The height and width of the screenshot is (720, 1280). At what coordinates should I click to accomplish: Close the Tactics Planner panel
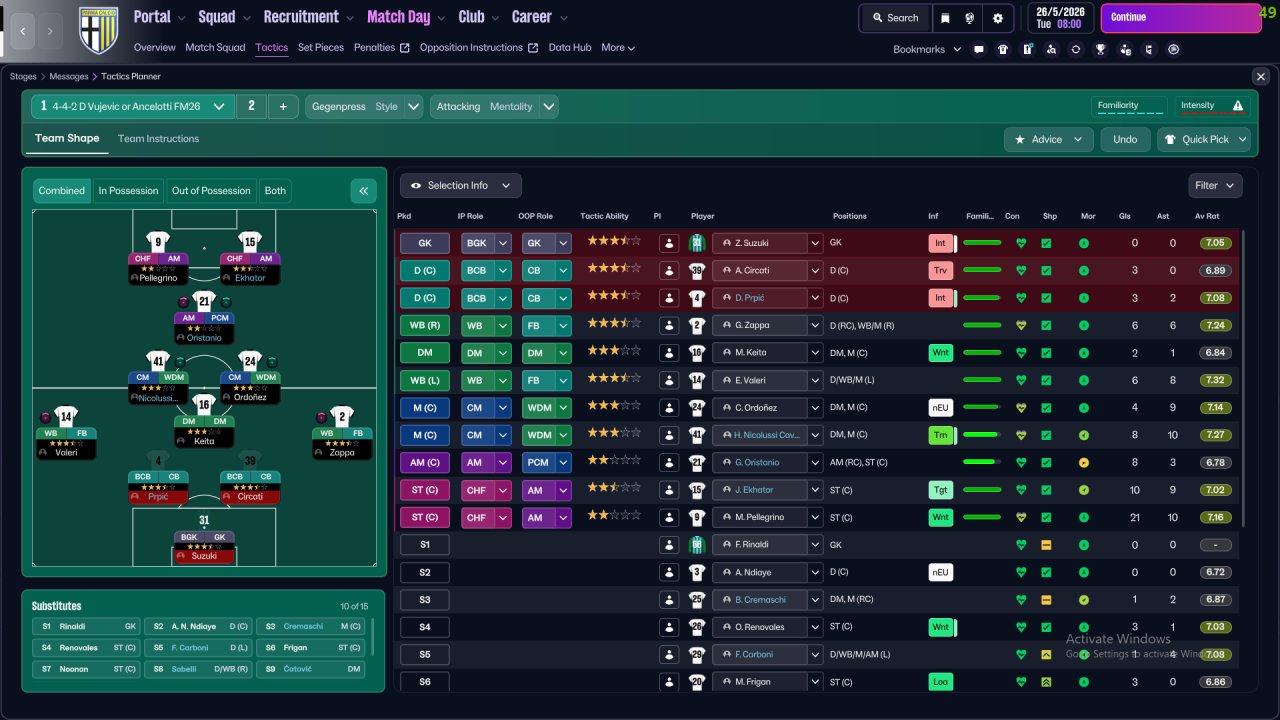tap(1260, 76)
